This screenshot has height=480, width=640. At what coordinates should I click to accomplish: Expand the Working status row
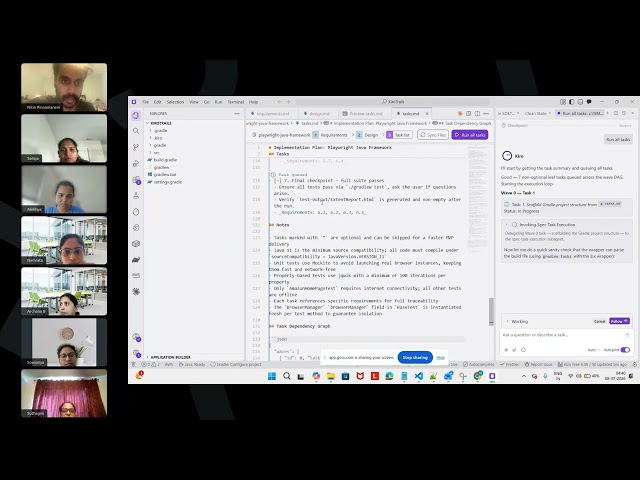click(507, 321)
